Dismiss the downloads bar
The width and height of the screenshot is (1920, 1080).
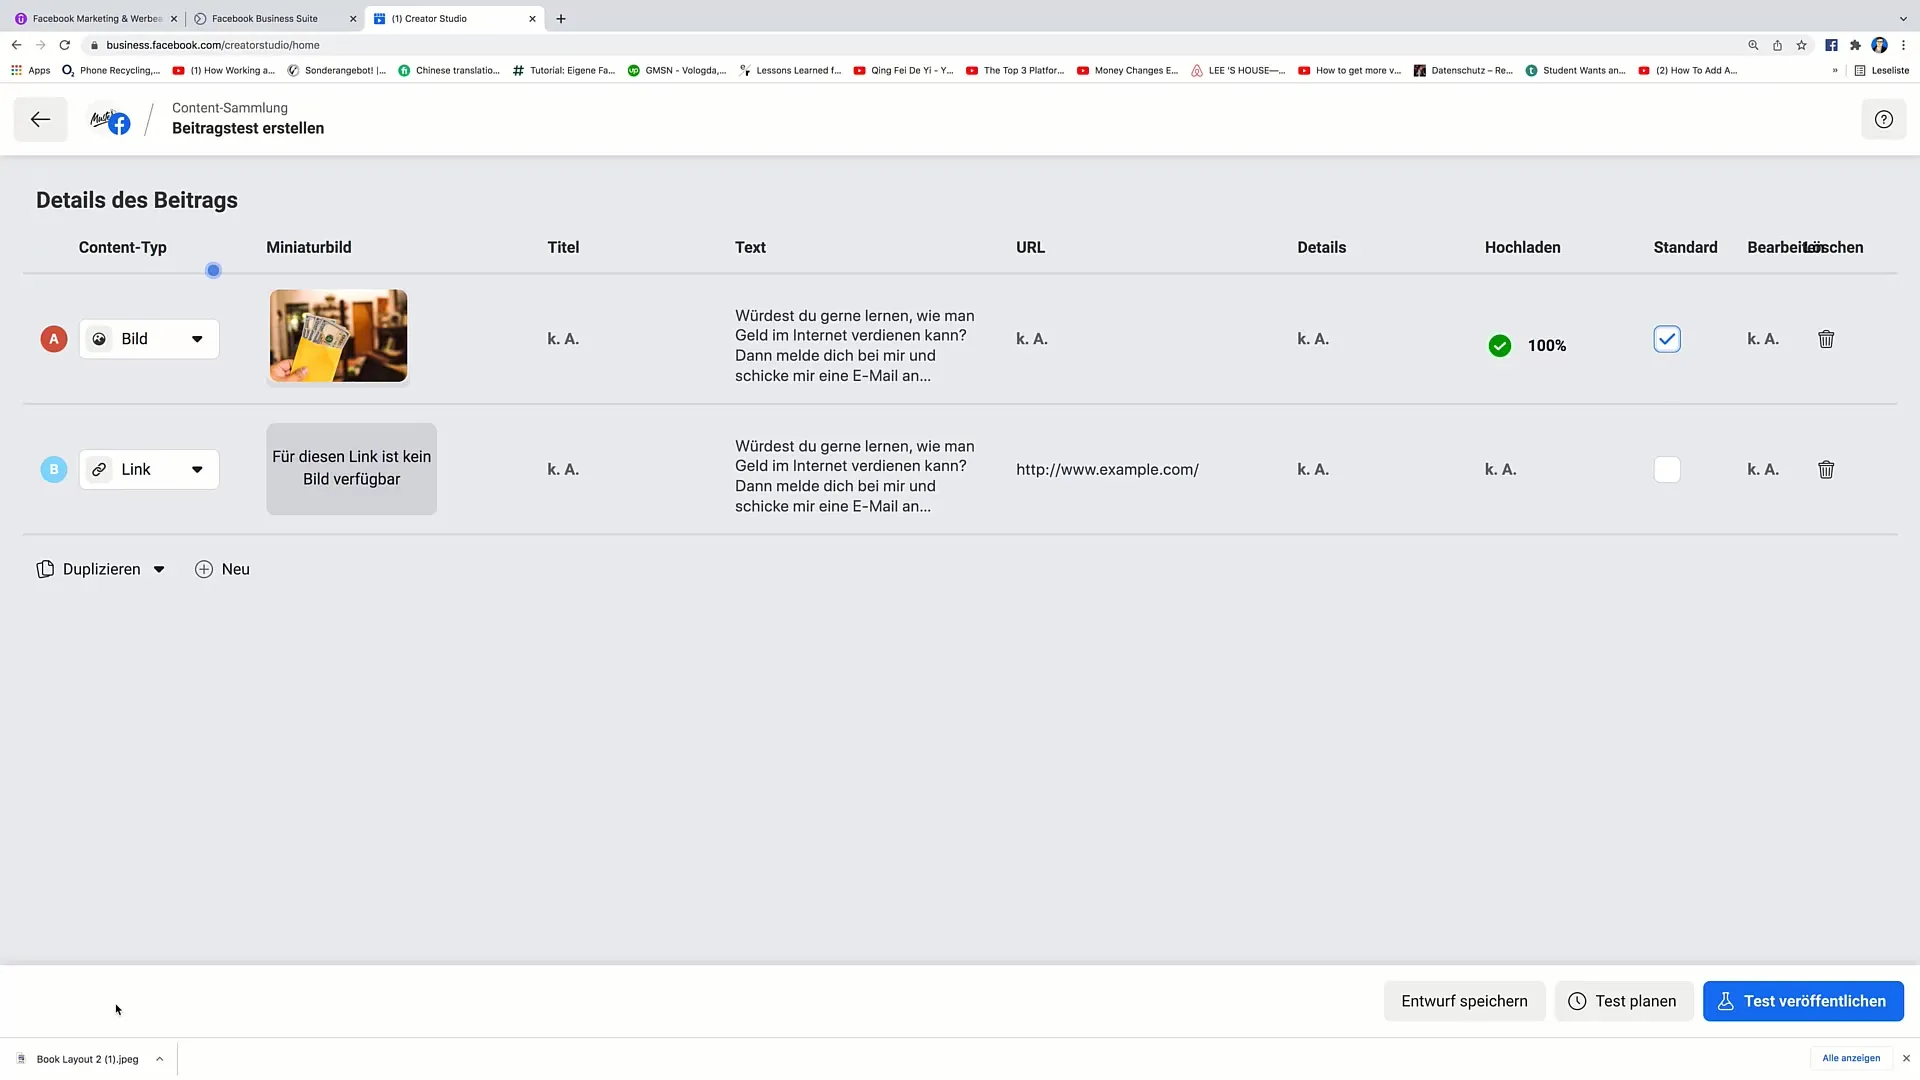[x=1906, y=1058]
